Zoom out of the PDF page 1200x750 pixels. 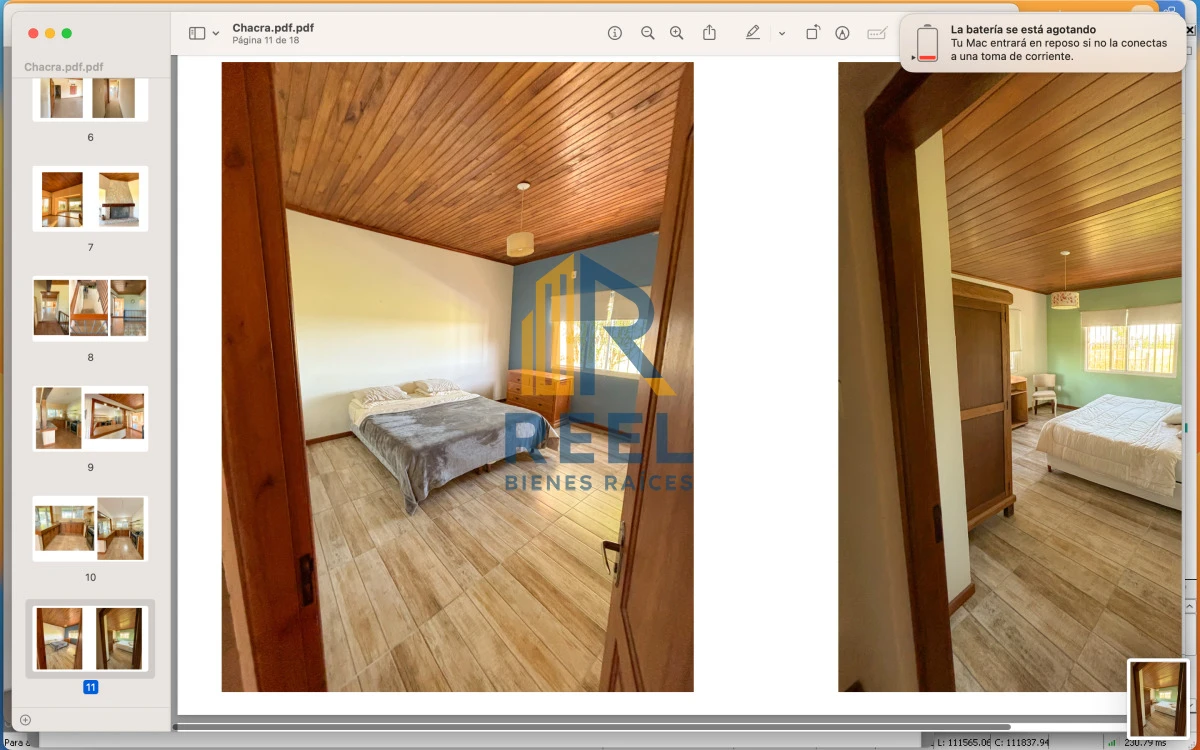click(x=647, y=33)
